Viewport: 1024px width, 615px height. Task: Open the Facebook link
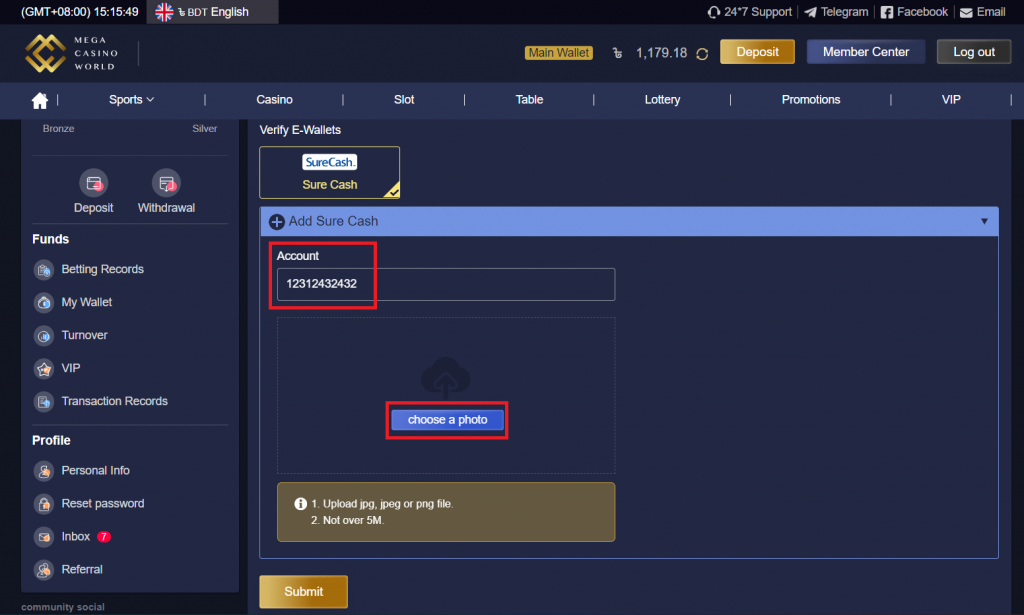(x=922, y=12)
